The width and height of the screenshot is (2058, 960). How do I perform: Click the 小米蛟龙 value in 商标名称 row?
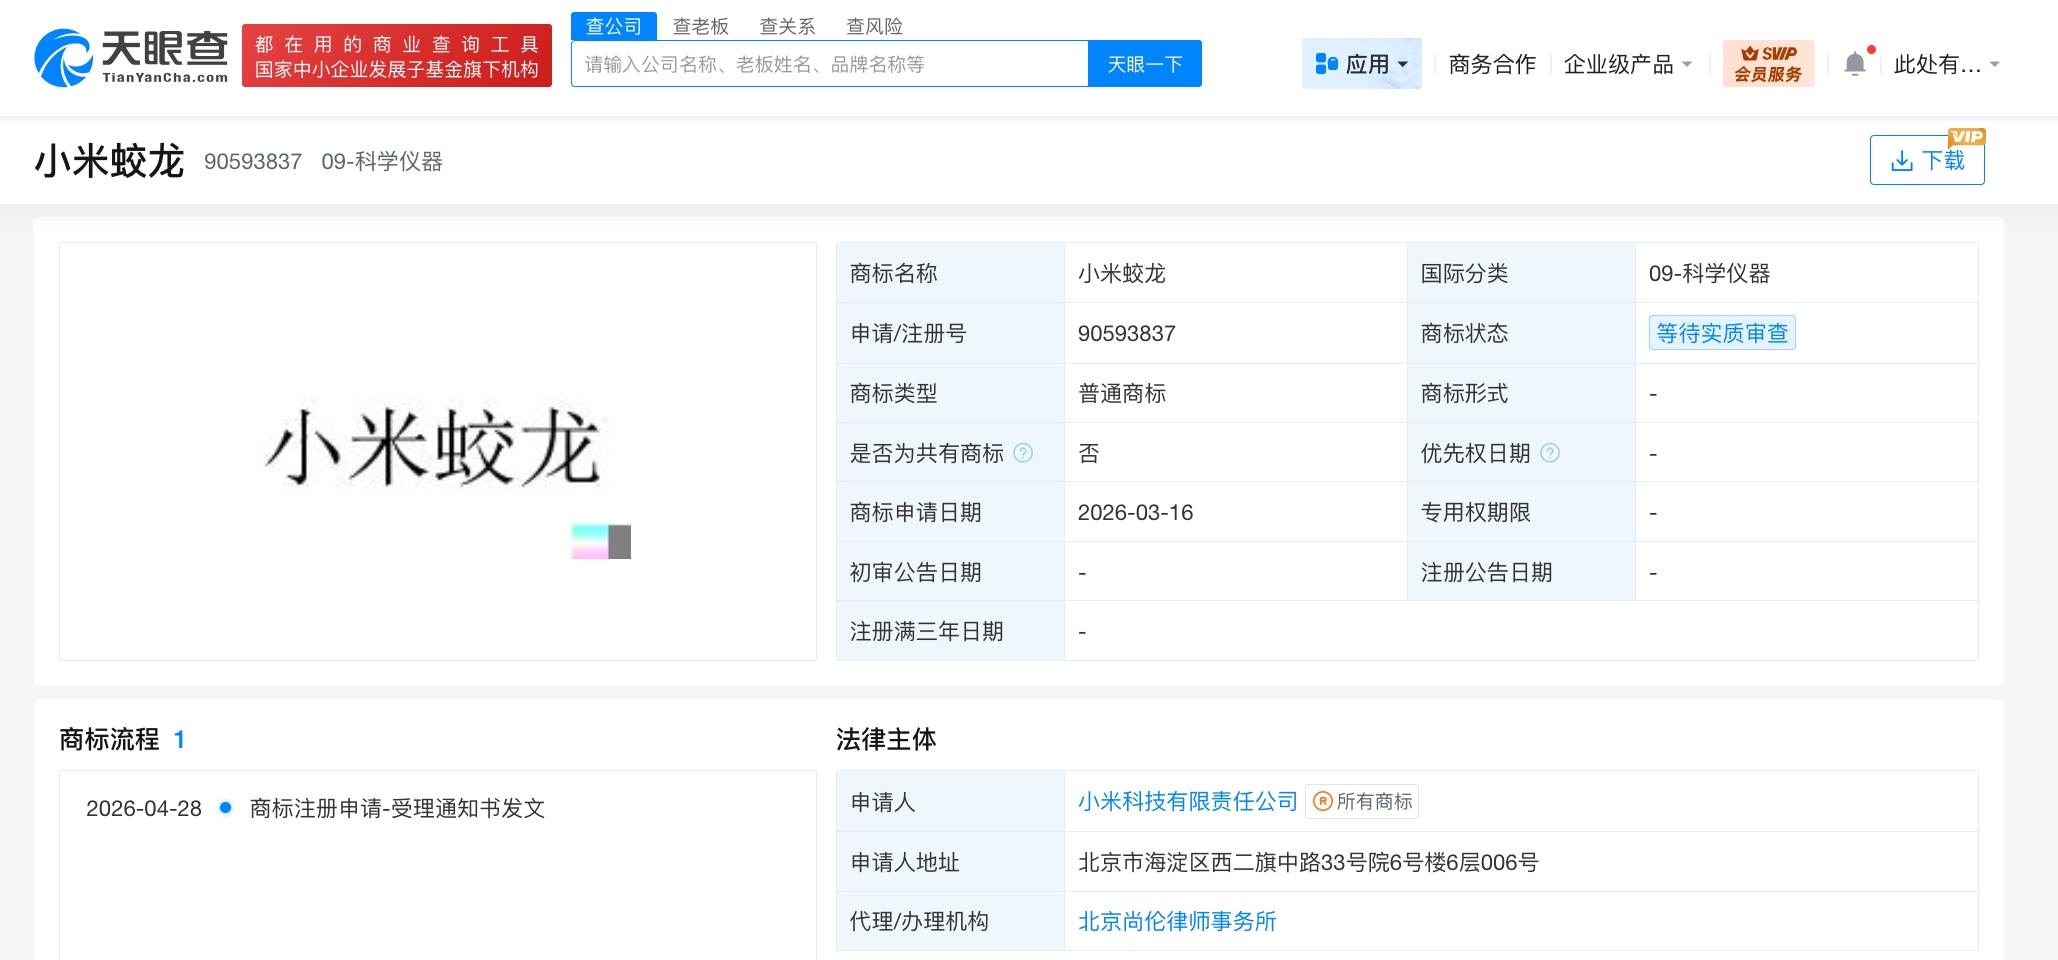1122,273
